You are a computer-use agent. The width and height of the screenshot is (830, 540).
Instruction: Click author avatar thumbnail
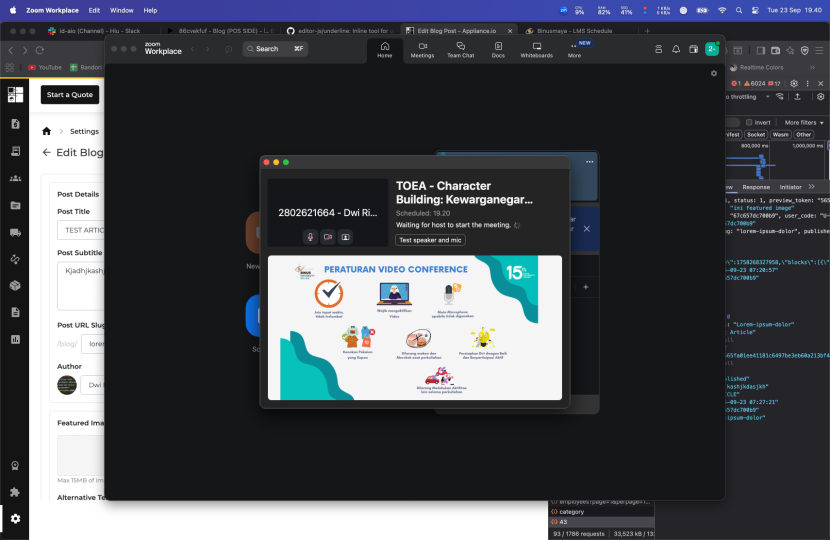point(67,385)
